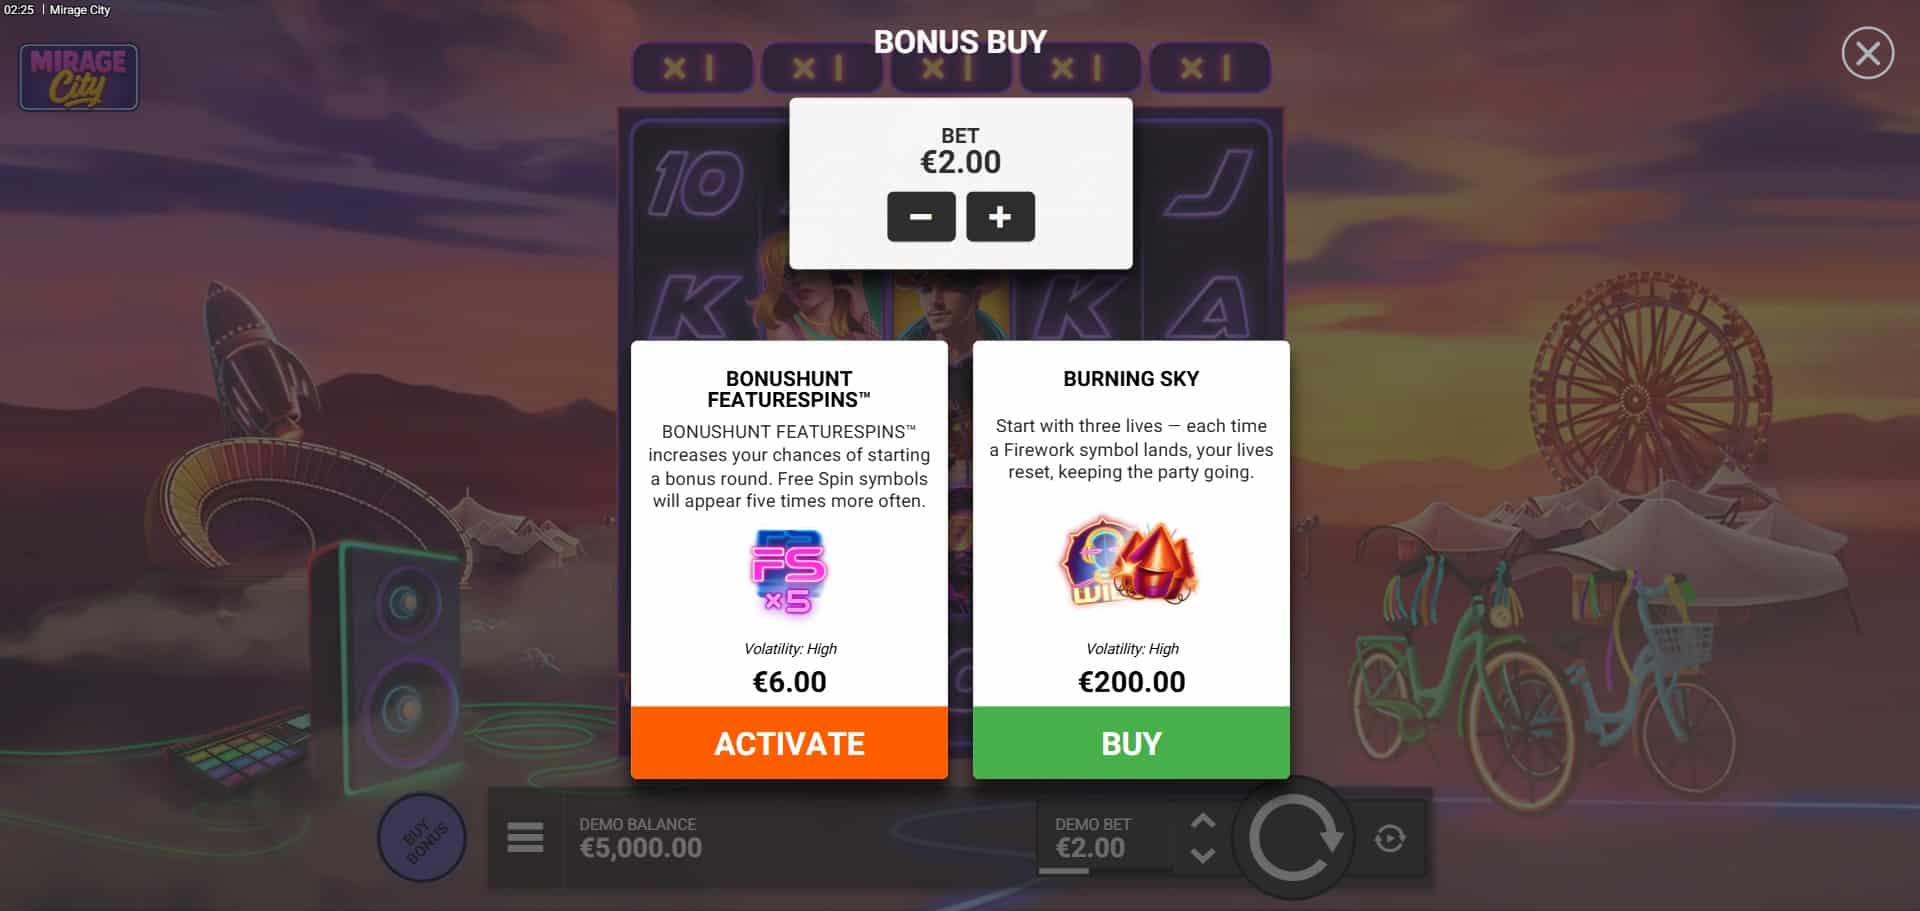Open the autoplay settings icon
This screenshot has width=1920, height=911.
[1390, 838]
